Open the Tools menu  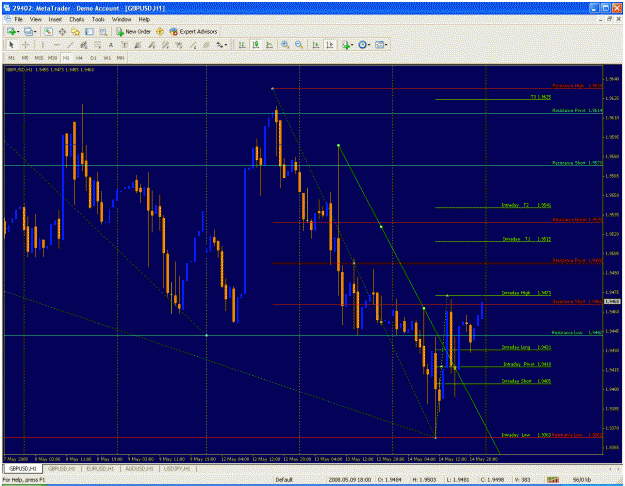point(98,19)
